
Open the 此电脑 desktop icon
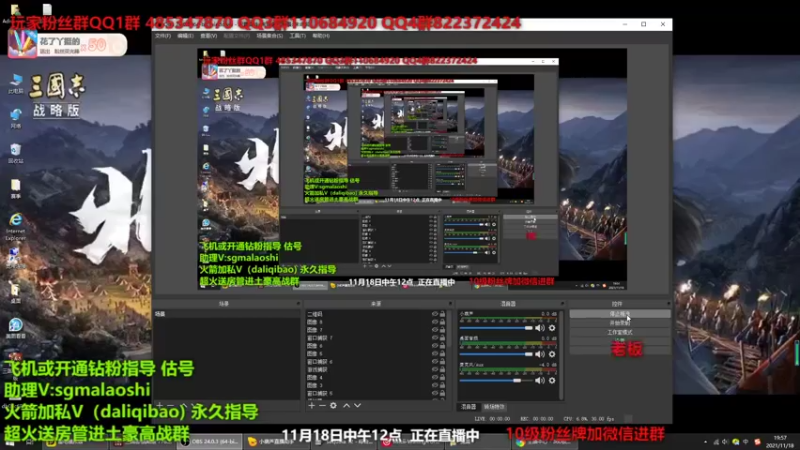16,84
